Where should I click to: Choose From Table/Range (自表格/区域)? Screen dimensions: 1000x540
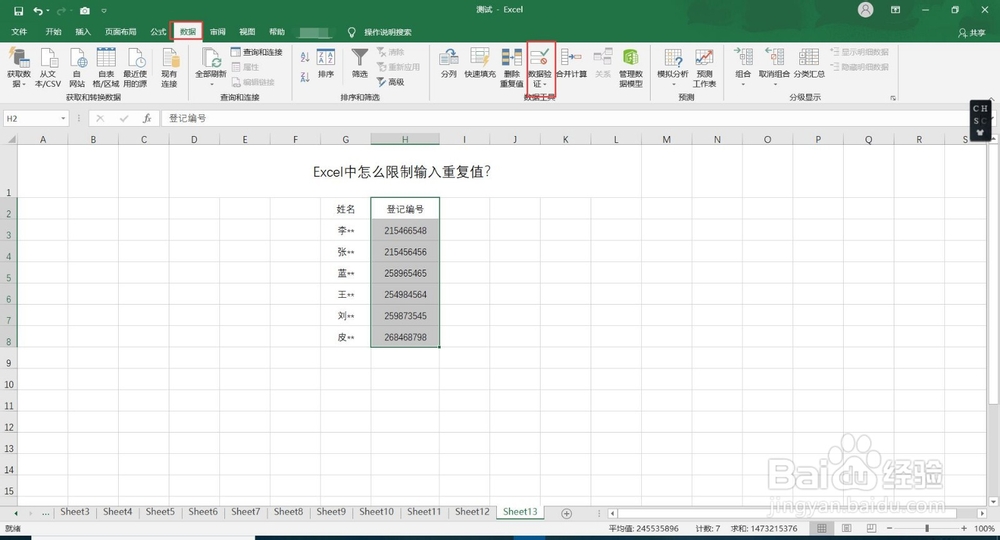pyautogui.click(x=106, y=67)
